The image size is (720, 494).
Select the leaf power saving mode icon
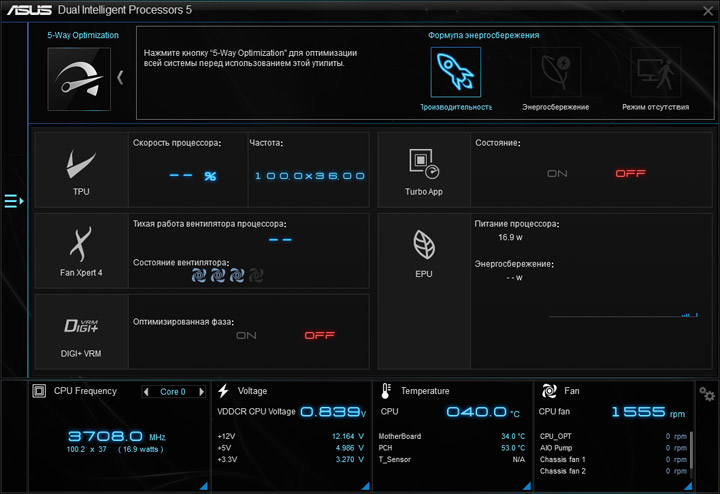click(556, 72)
